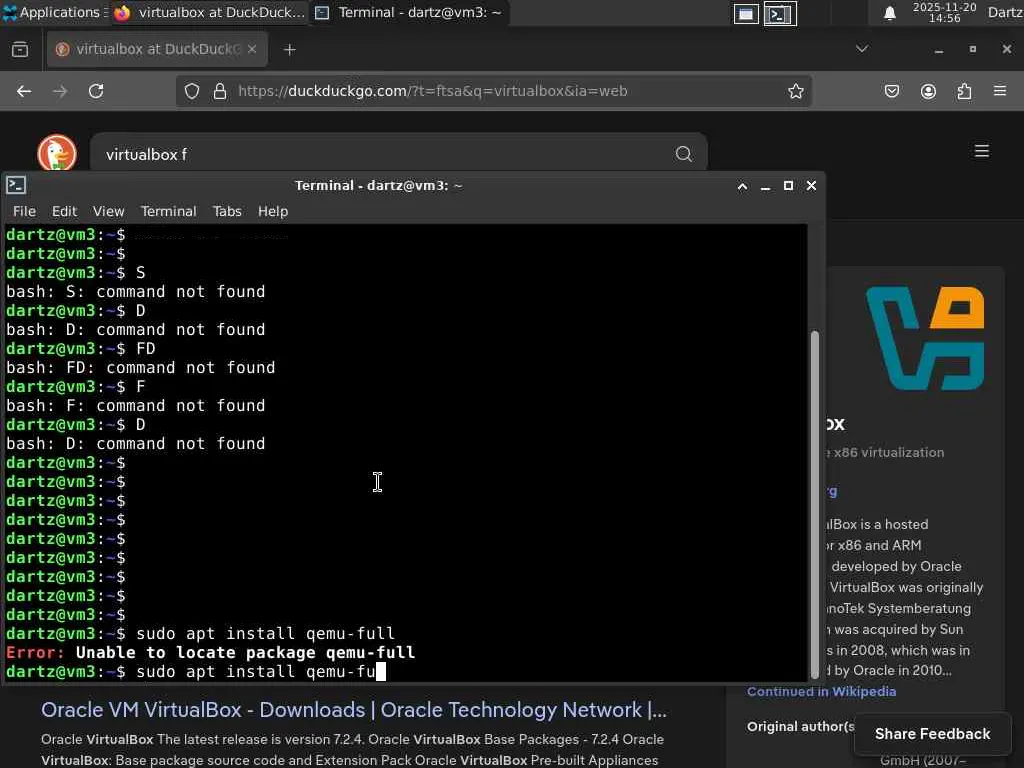Click the DuckDuckGo duck logo

(57, 153)
